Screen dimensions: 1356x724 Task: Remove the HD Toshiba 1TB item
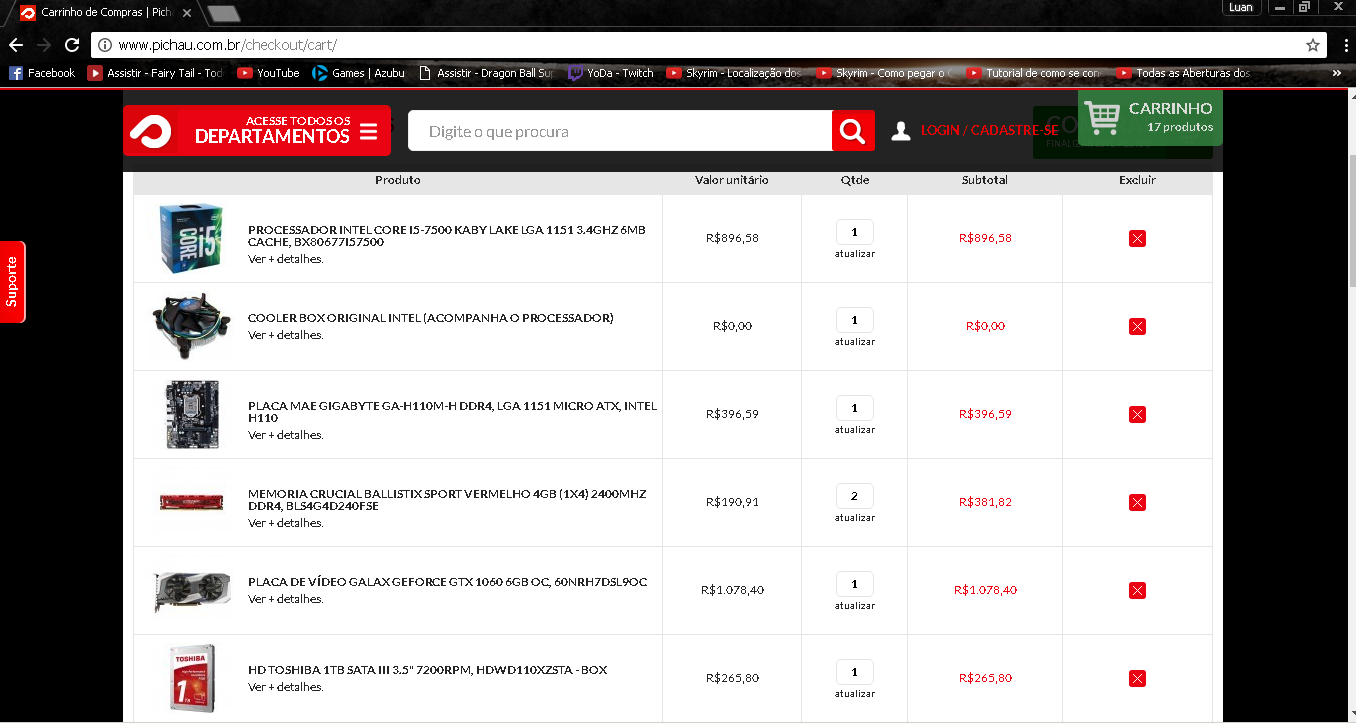click(x=1137, y=678)
